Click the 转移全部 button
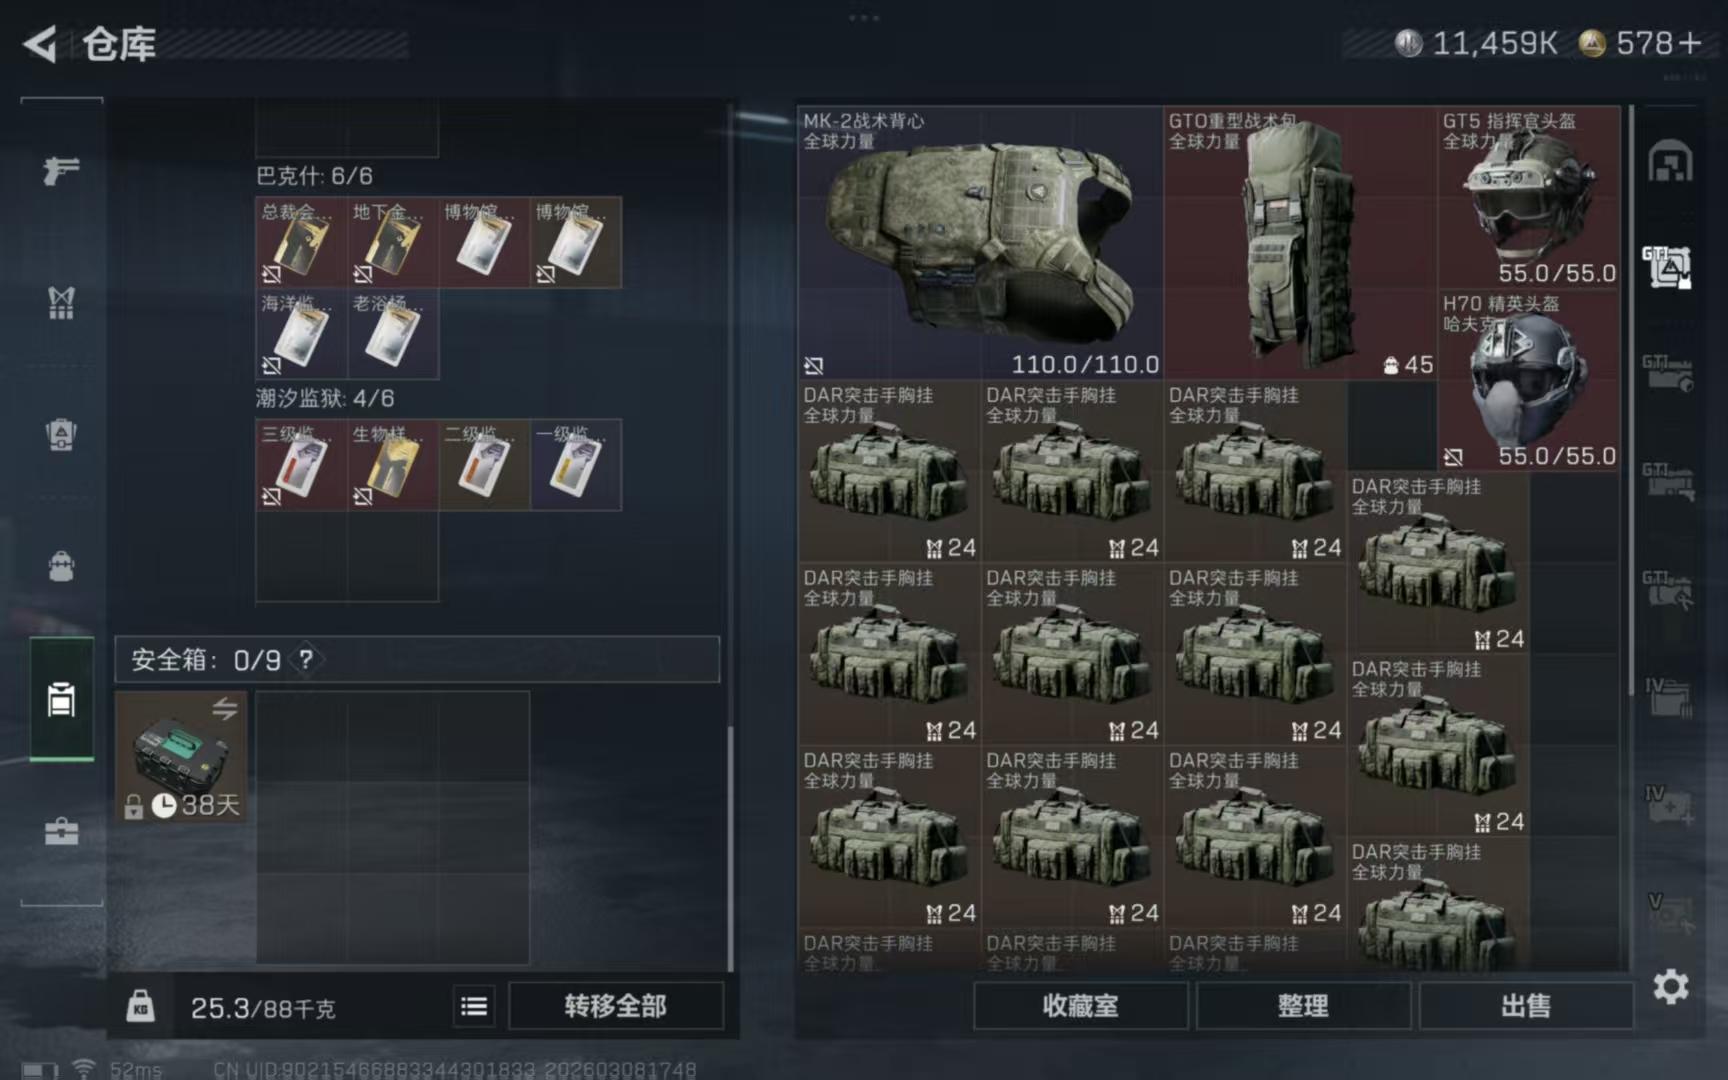The width and height of the screenshot is (1728, 1080). [x=616, y=1006]
